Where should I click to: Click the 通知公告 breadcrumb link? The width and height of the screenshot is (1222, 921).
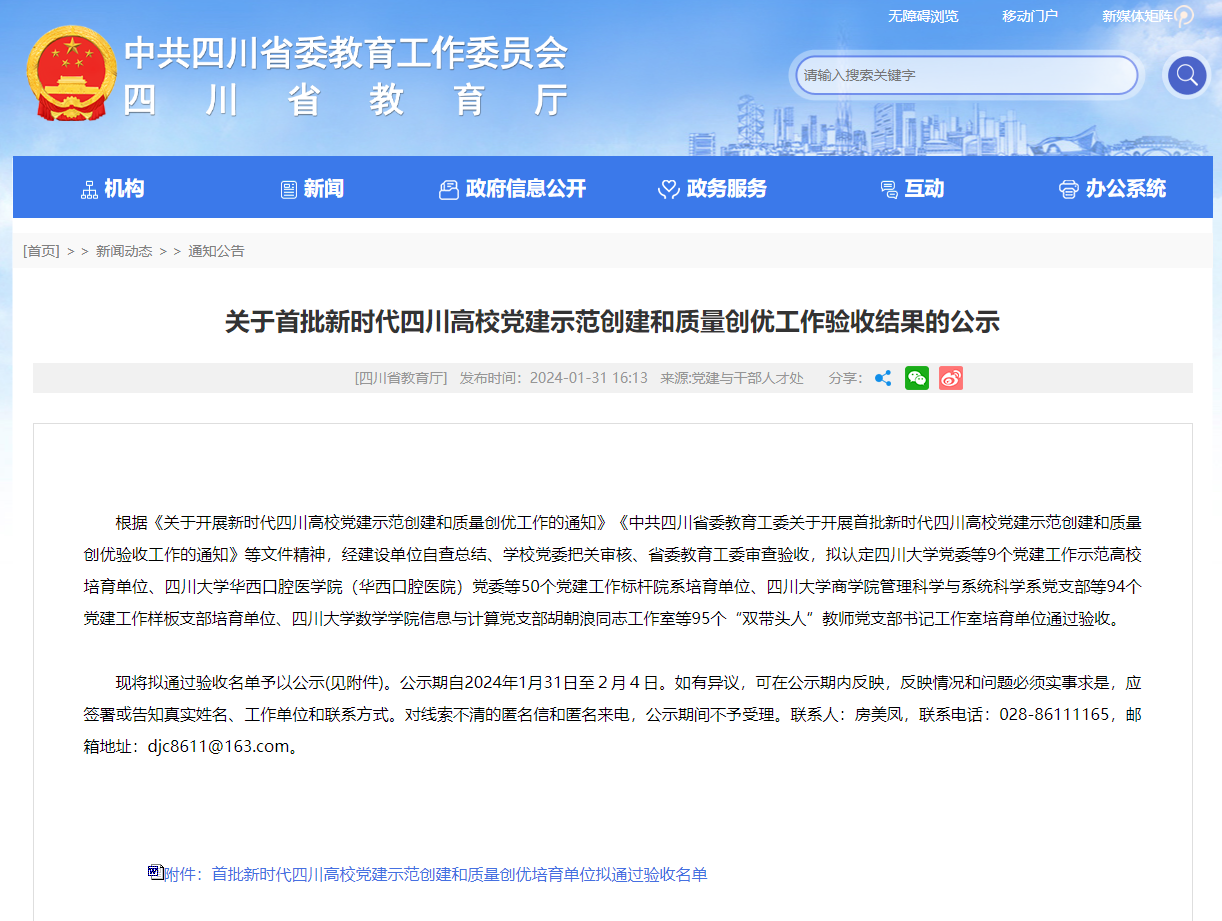(x=216, y=251)
